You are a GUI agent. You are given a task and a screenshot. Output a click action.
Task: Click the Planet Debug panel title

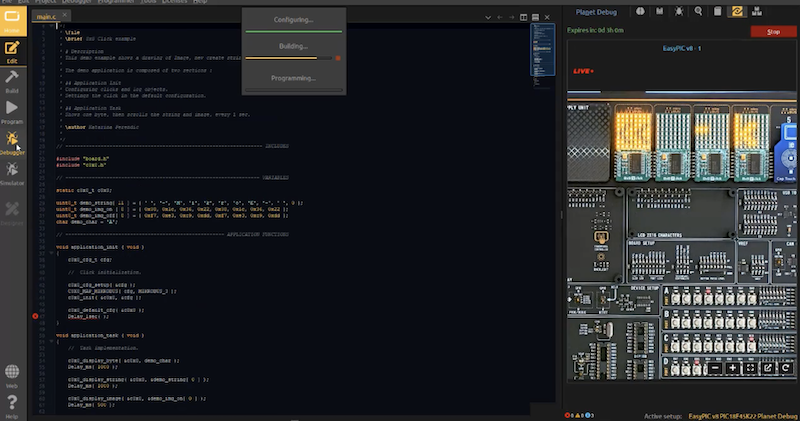pyautogui.click(x=596, y=12)
